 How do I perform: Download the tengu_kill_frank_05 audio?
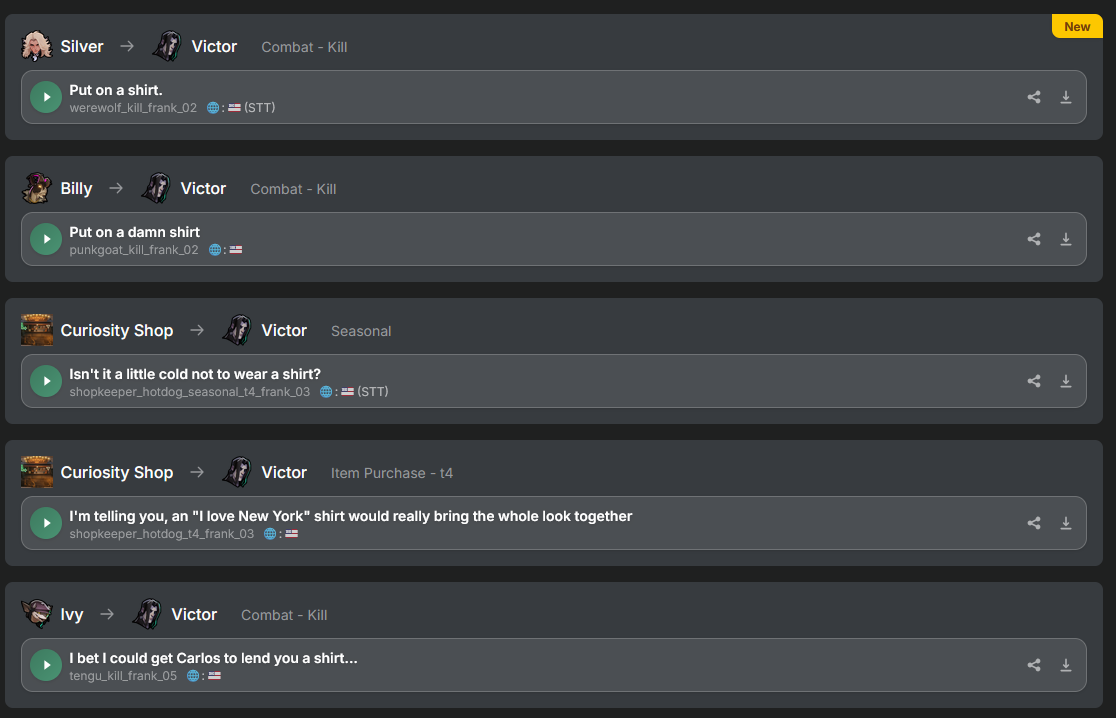(1065, 665)
